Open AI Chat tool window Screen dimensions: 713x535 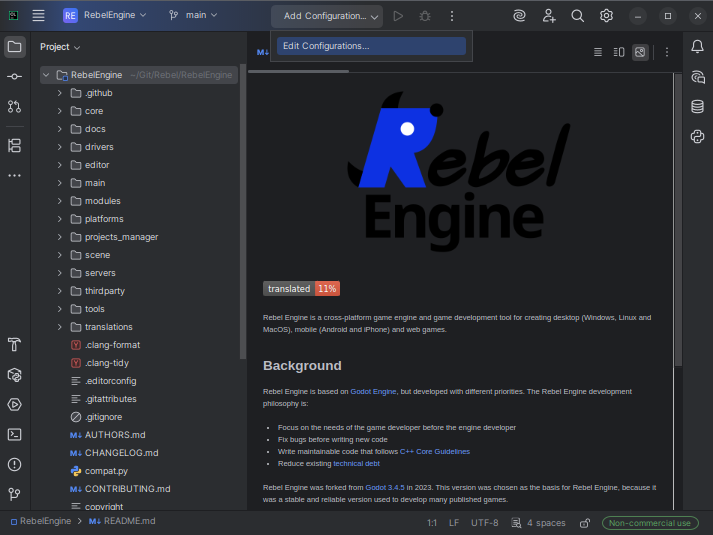point(698,77)
